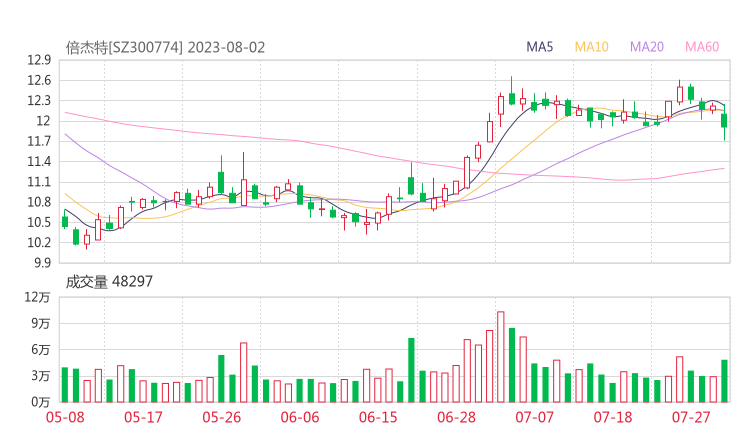740x440 pixels.
Task: Click the 05-17 date label
Action: tap(143, 417)
